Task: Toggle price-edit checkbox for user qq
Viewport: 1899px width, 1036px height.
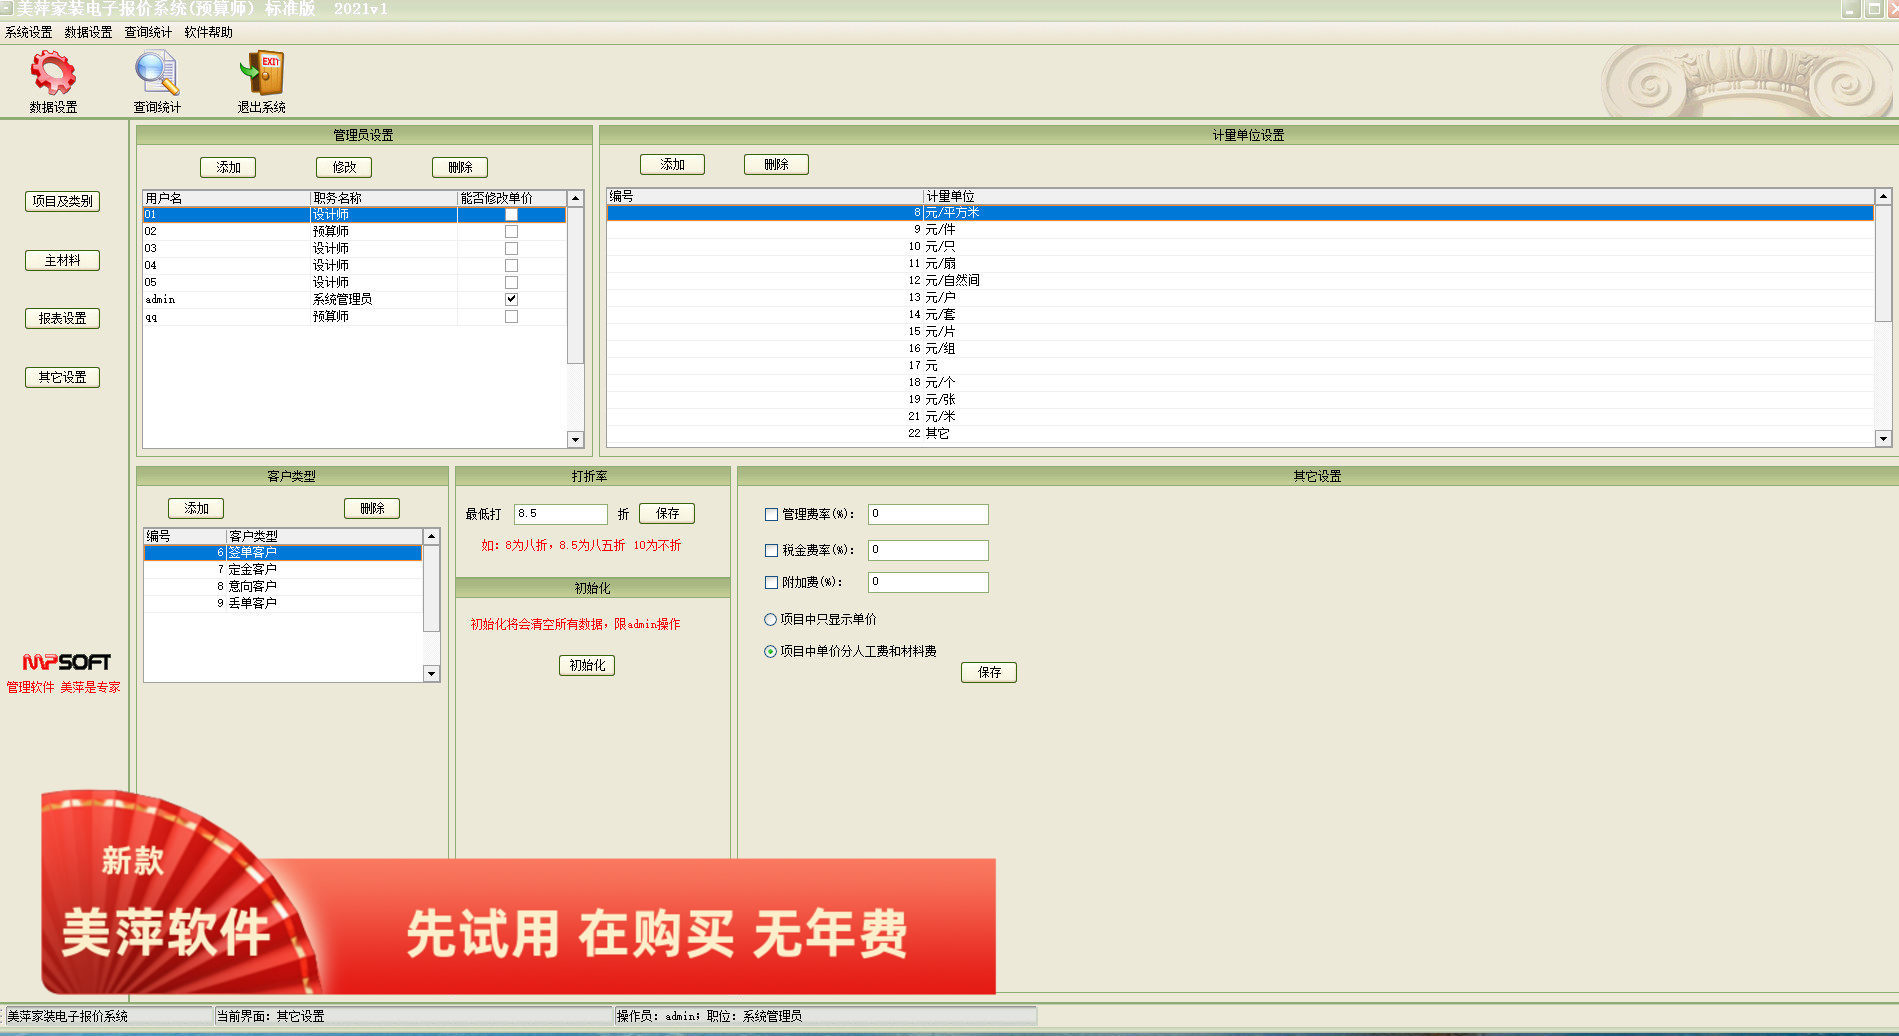Action: coord(511,316)
